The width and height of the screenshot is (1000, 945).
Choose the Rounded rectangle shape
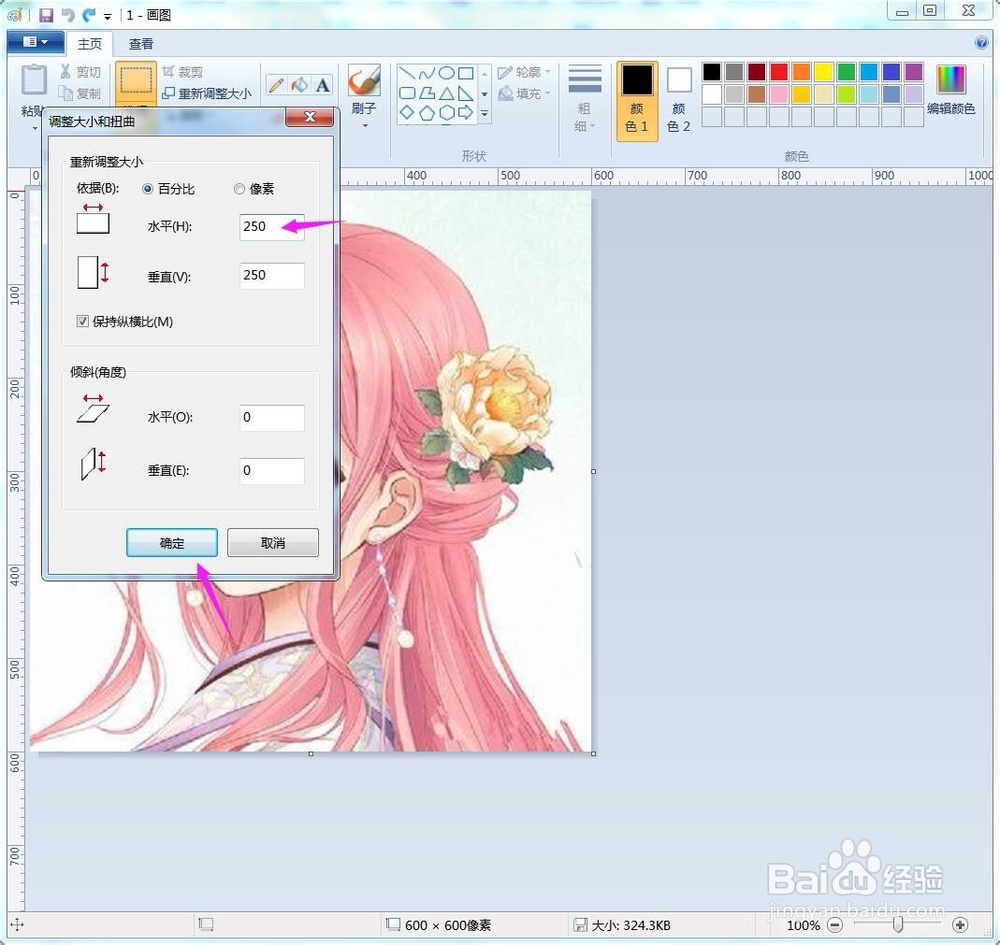pyautogui.click(x=408, y=93)
